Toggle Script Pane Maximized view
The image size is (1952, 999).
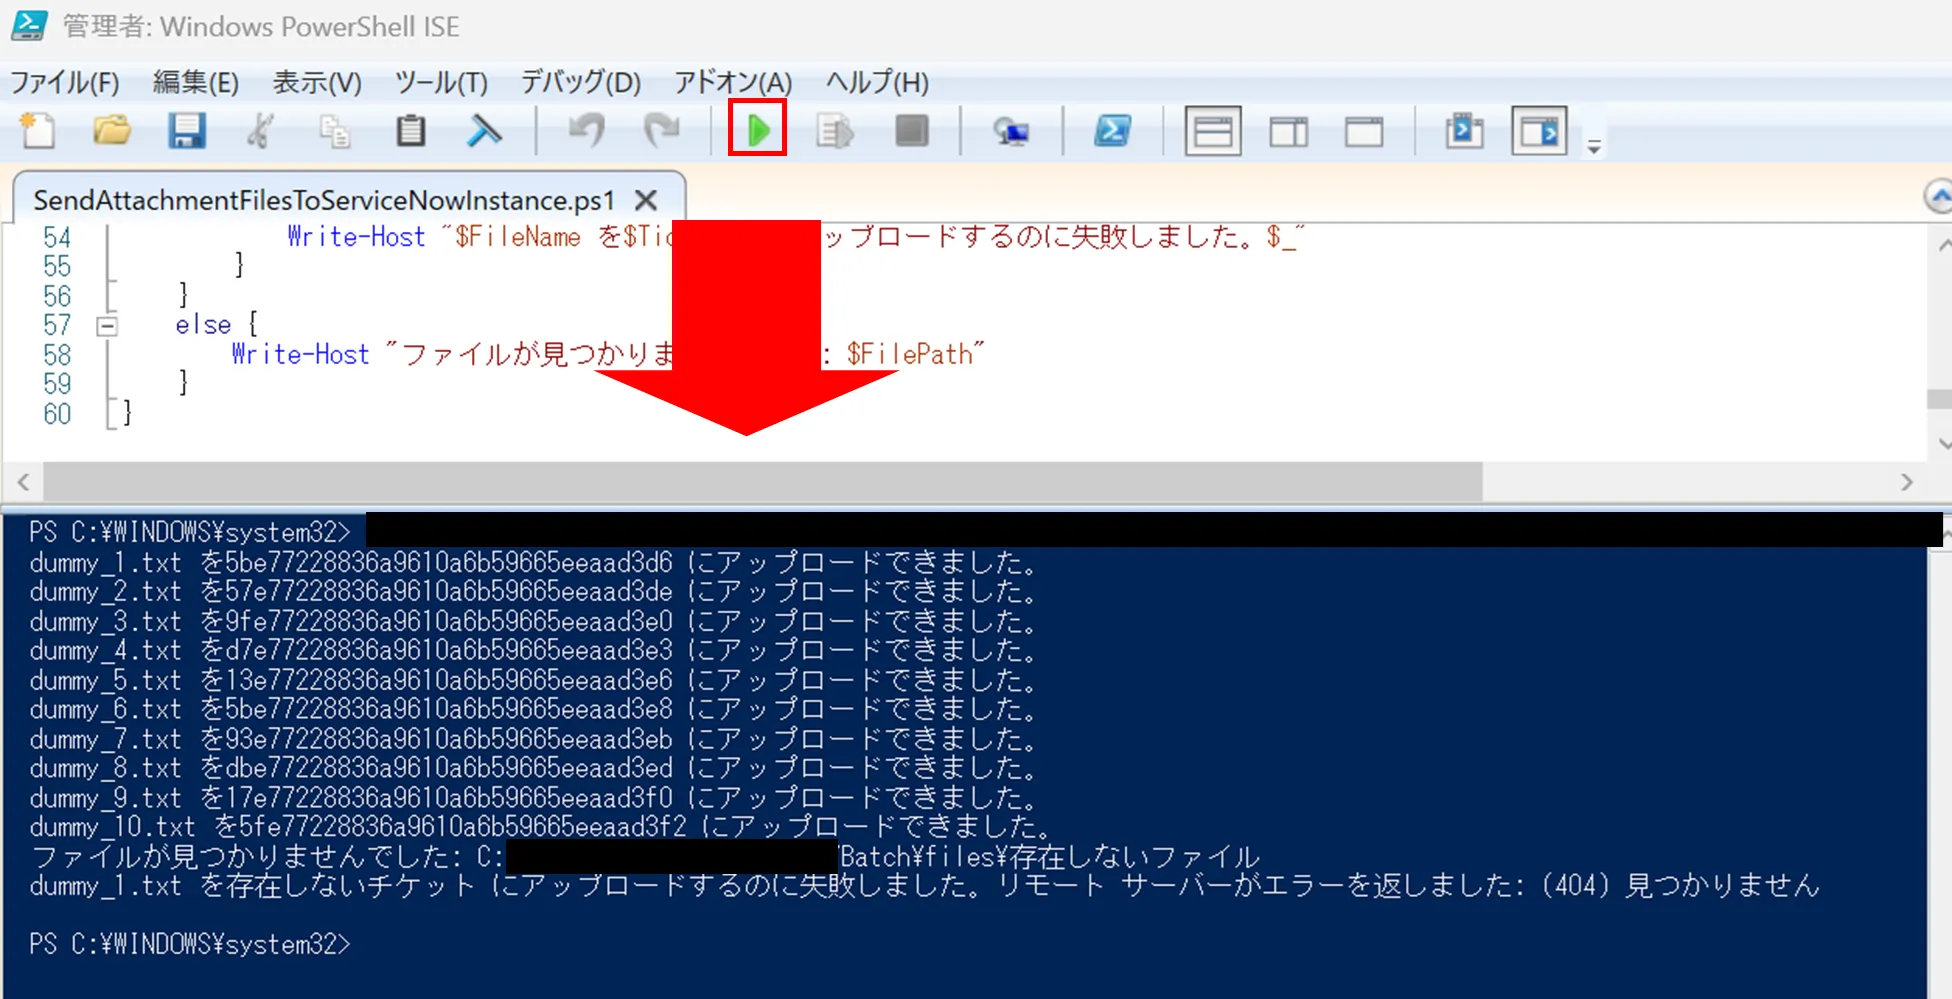1362,130
